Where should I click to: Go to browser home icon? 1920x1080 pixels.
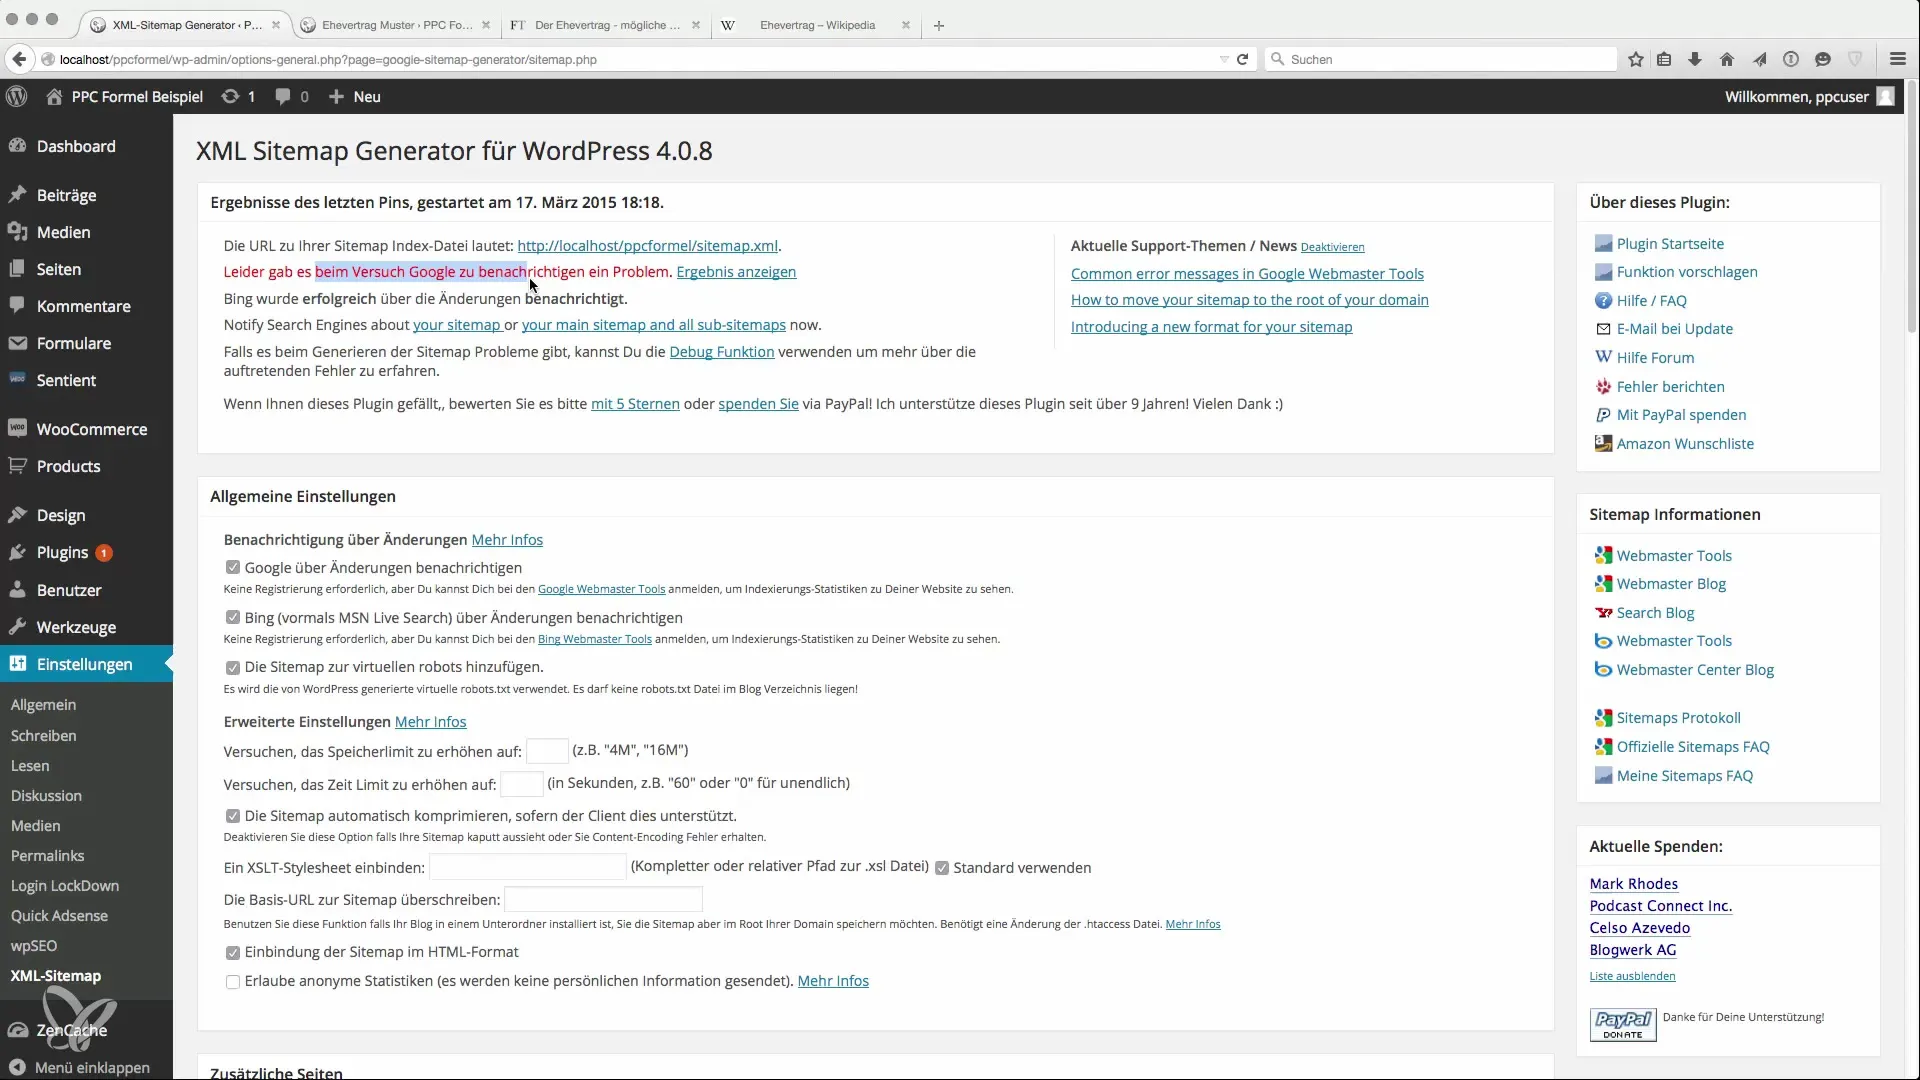click(1727, 59)
